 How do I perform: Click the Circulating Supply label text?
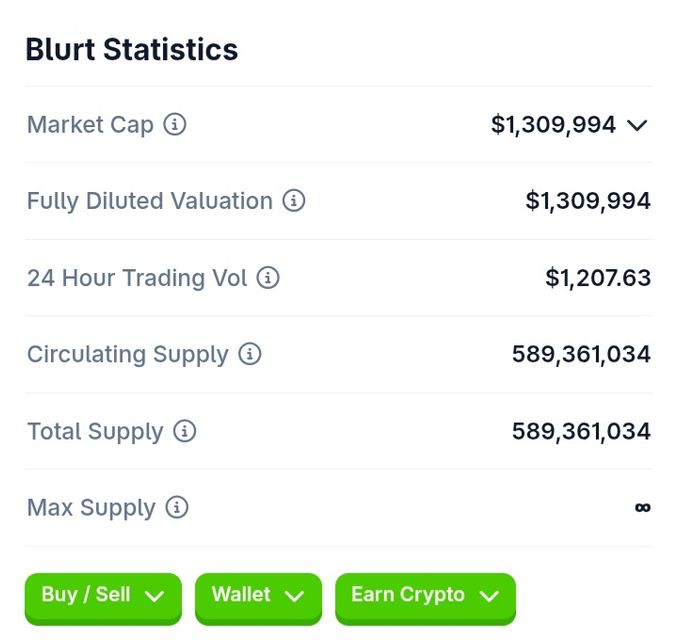point(128,355)
